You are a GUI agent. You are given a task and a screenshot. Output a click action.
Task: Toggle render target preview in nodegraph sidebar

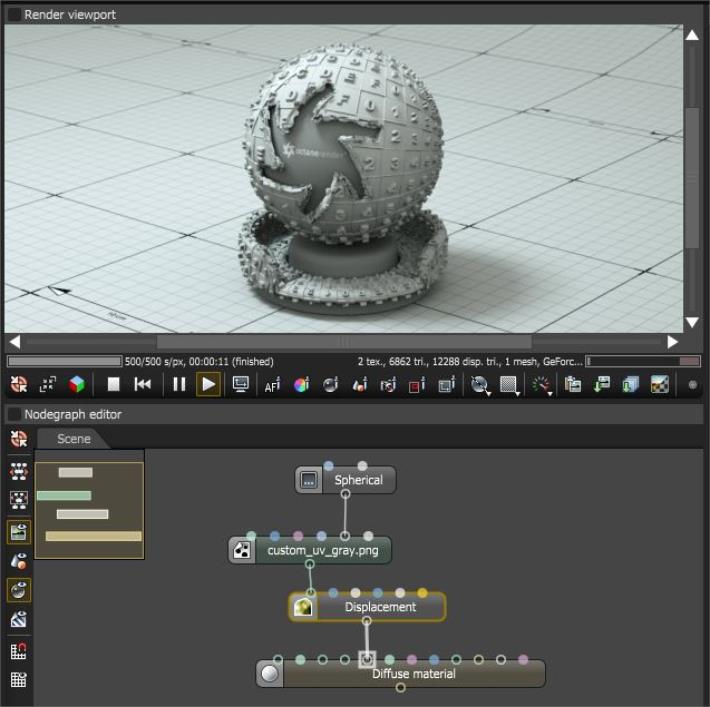click(19, 532)
